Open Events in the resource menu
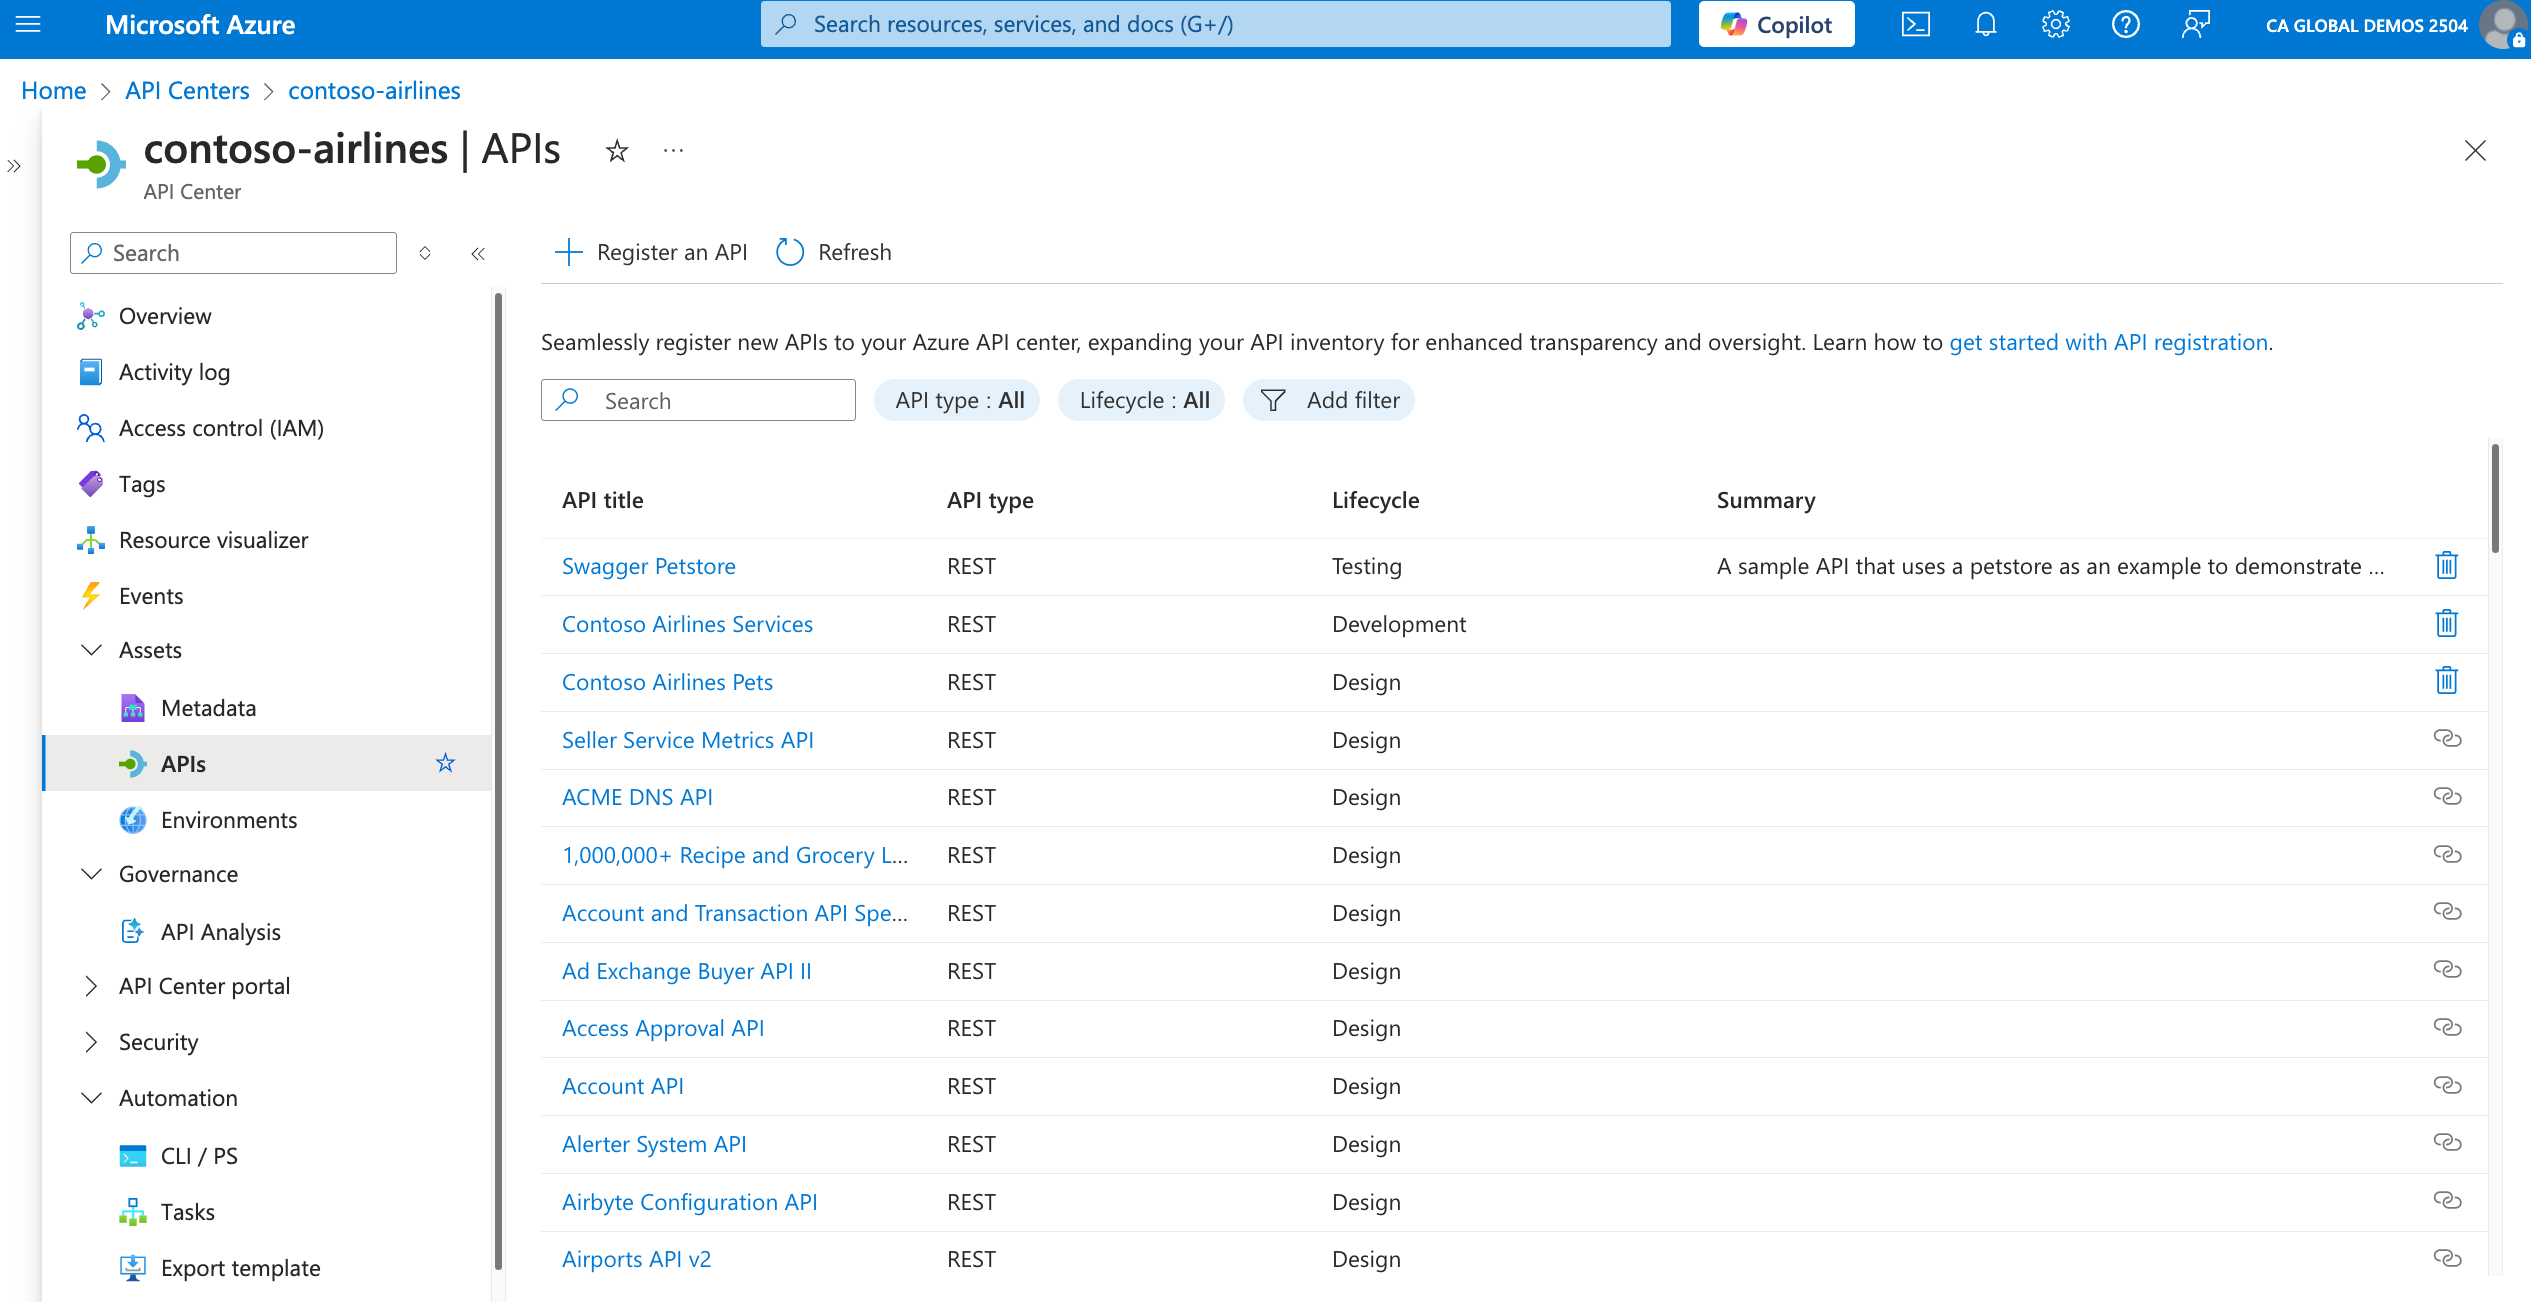The width and height of the screenshot is (2531, 1302). [151, 596]
